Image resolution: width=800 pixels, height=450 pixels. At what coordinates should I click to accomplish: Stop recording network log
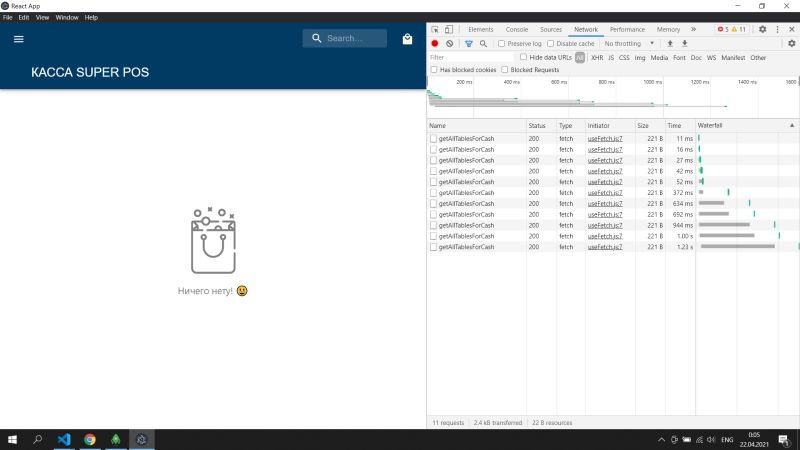435,44
